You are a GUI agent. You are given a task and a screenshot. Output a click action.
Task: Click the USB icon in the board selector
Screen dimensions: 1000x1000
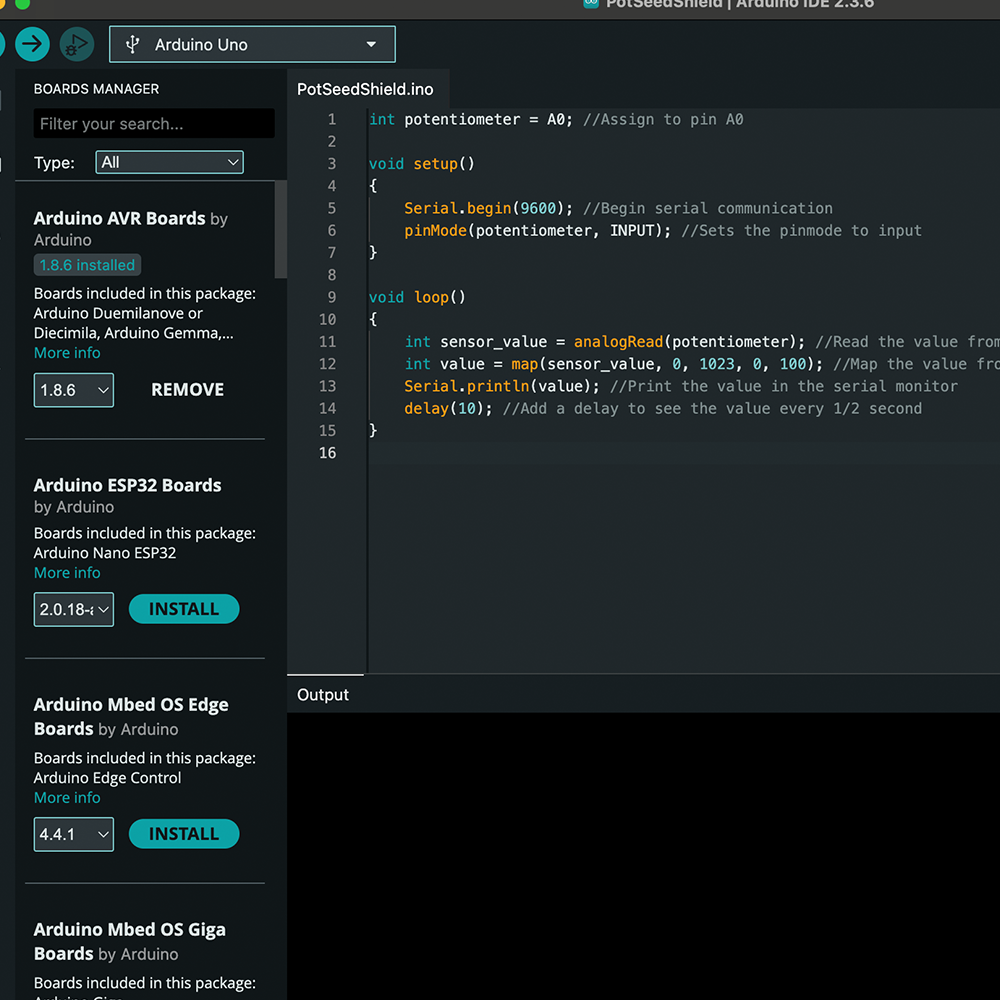[131, 44]
